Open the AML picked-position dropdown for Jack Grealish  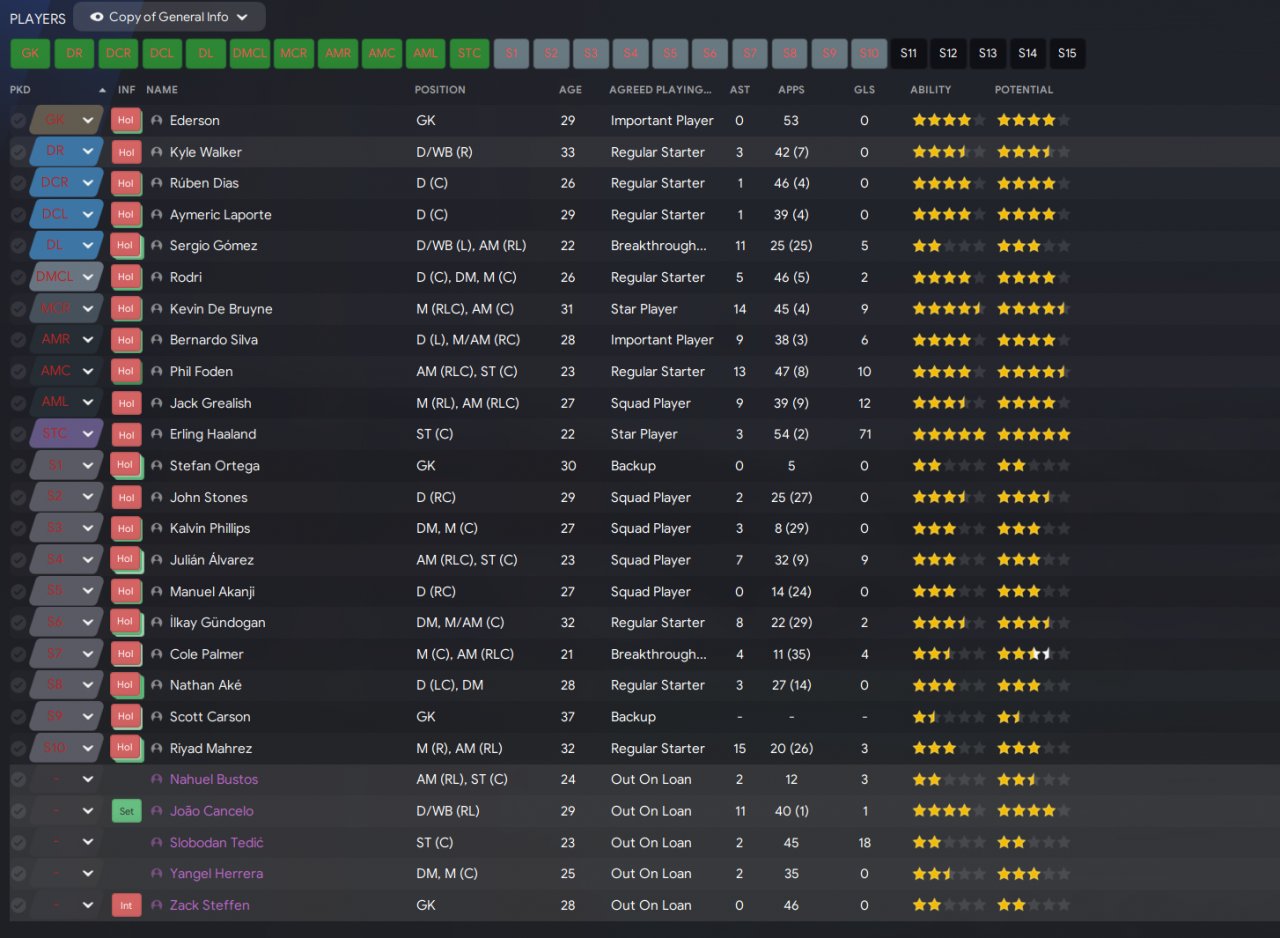[67, 403]
